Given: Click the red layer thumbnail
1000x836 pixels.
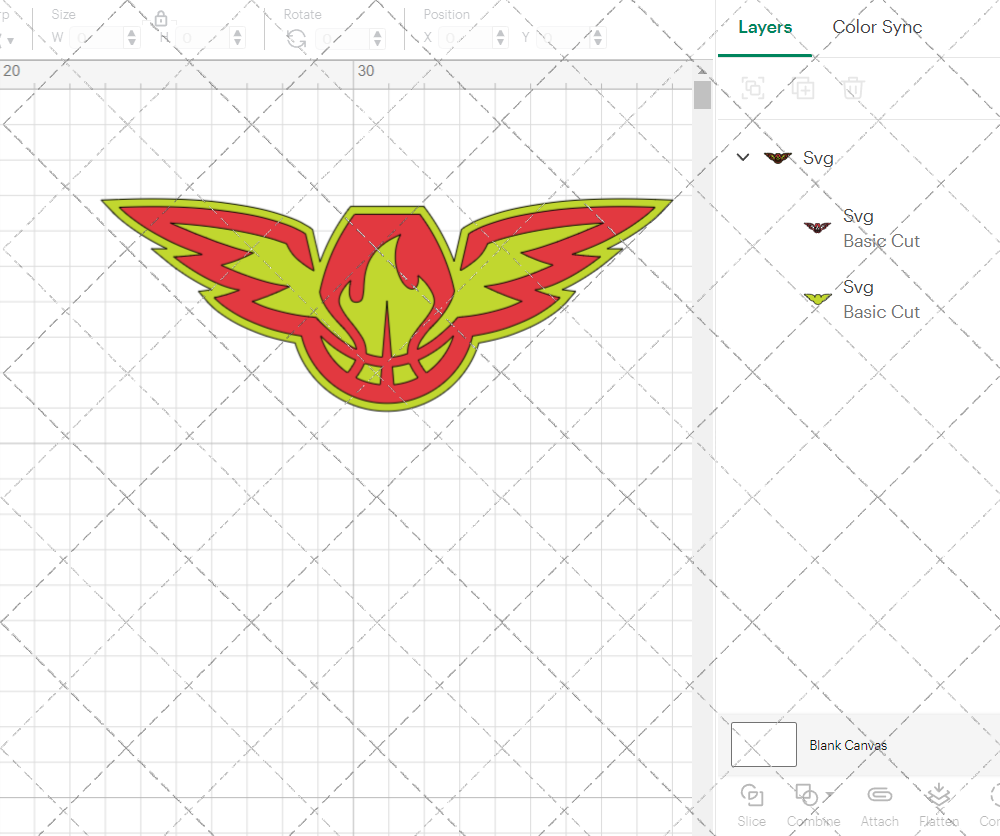Looking at the screenshot, I should click(817, 228).
